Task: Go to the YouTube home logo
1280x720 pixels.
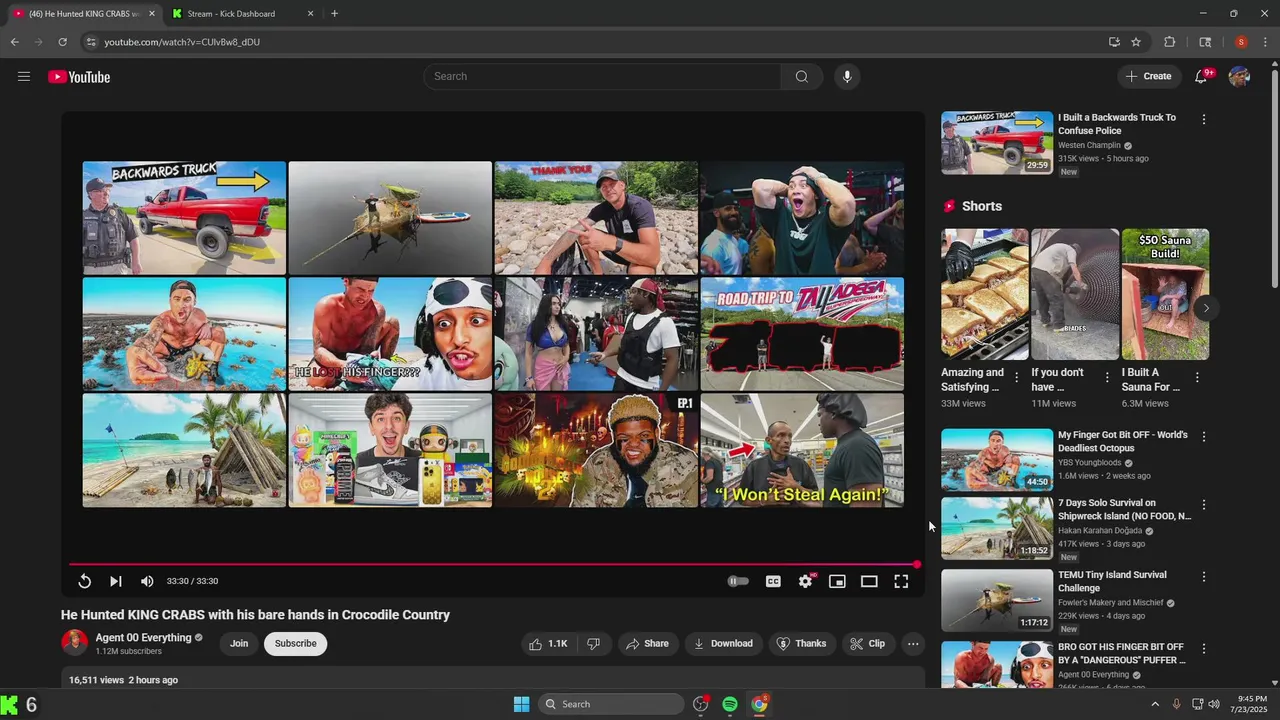Action: pos(79,77)
